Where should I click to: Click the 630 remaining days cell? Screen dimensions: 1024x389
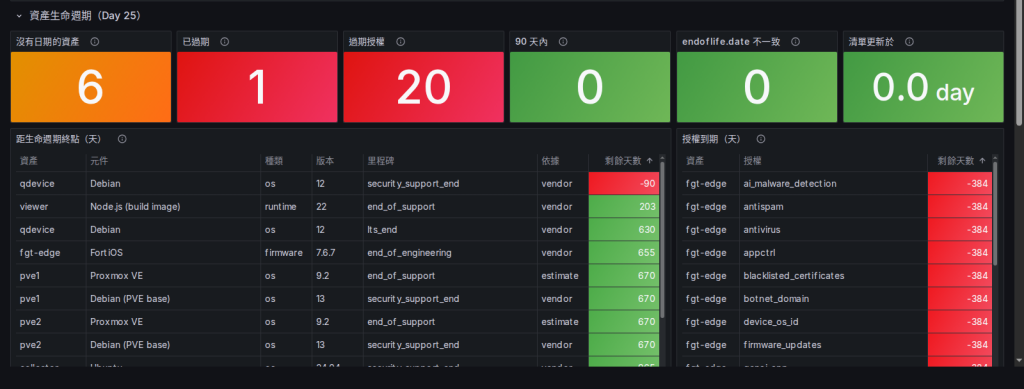coord(624,230)
